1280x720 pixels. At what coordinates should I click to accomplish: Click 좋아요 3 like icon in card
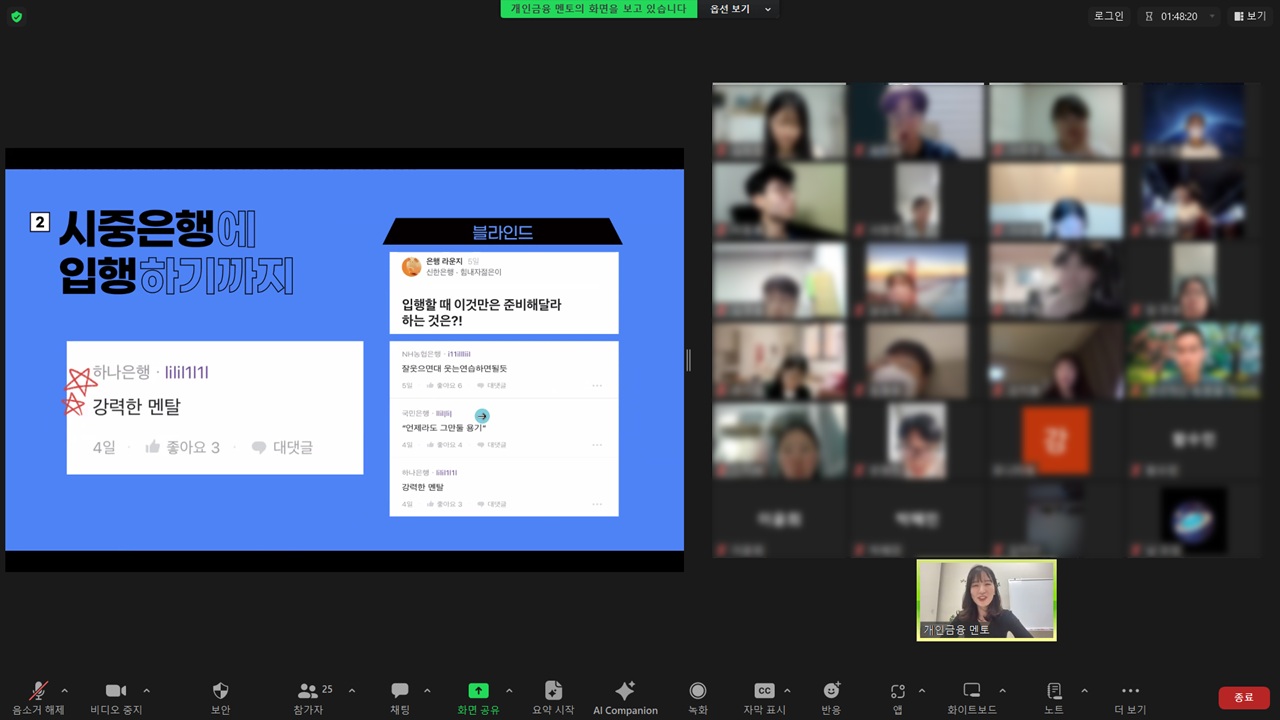click(153, 447)
